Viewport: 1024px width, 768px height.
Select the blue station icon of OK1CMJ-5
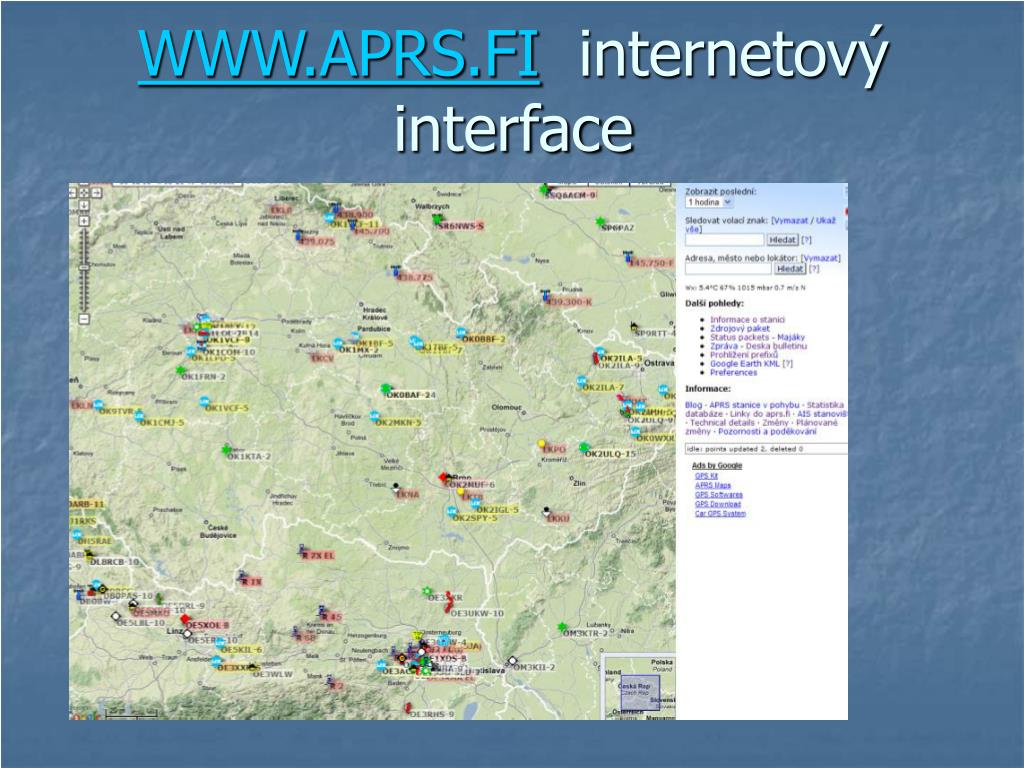click(139, 415)
